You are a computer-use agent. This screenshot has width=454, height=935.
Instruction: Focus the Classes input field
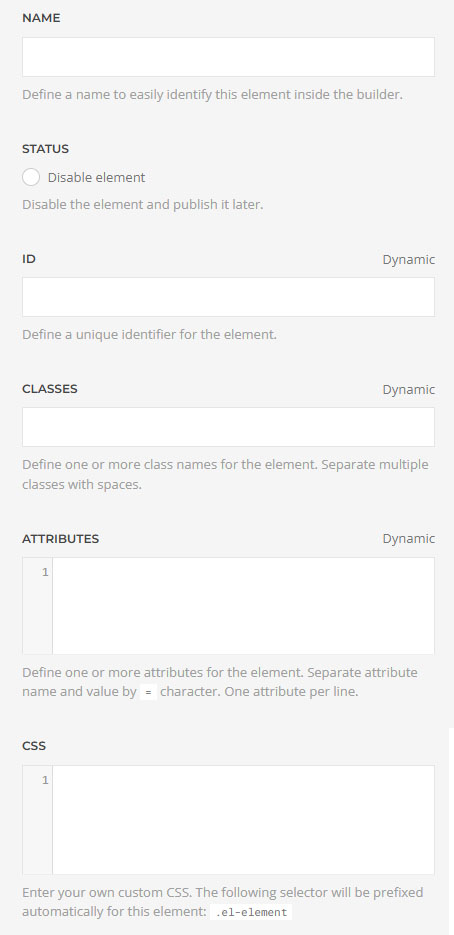coord(228,427)
